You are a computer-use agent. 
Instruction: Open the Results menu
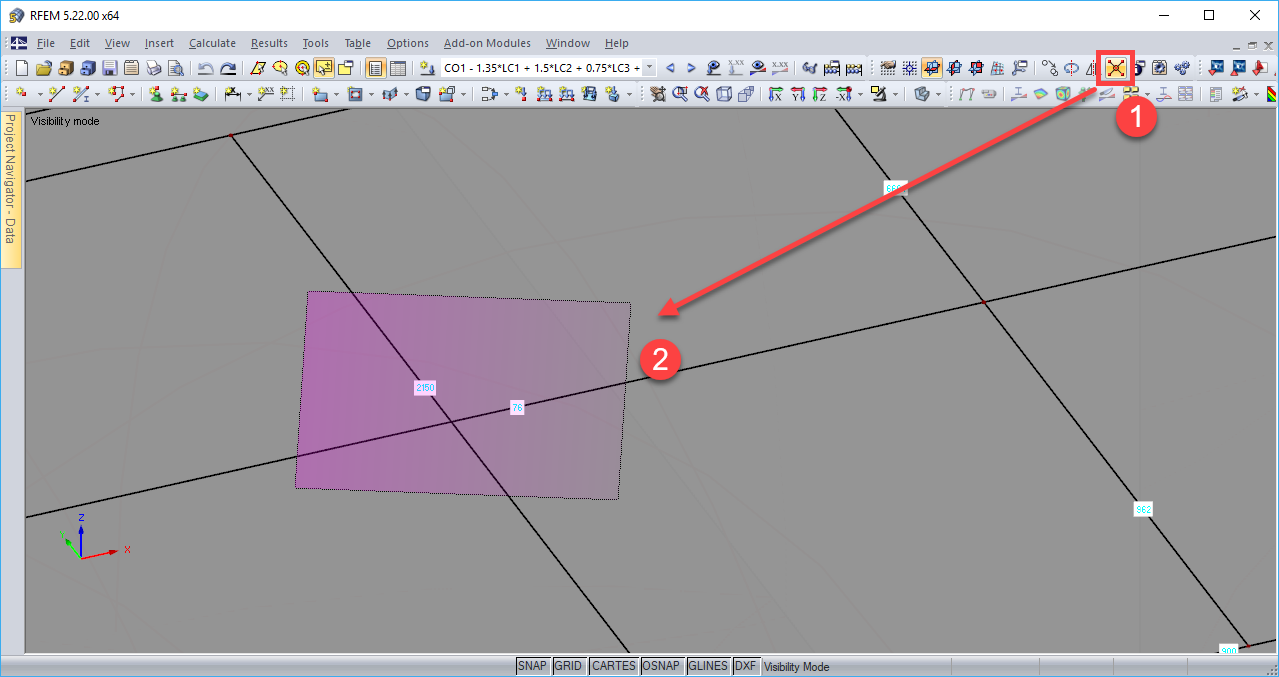coord(269,43)
